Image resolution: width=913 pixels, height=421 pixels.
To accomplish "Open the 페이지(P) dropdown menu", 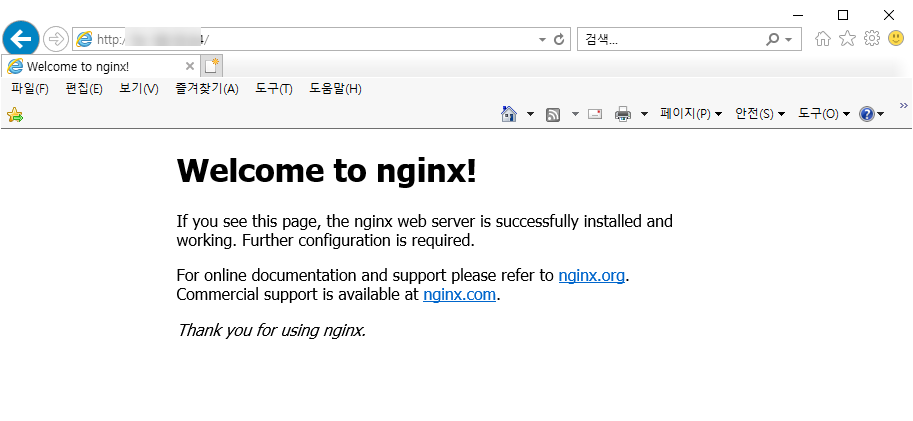I will tap(691, 114).
